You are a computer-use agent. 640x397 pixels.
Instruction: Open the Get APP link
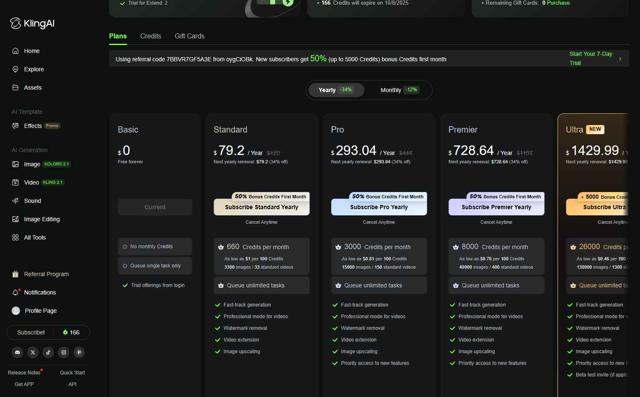[x=24, y=384]
